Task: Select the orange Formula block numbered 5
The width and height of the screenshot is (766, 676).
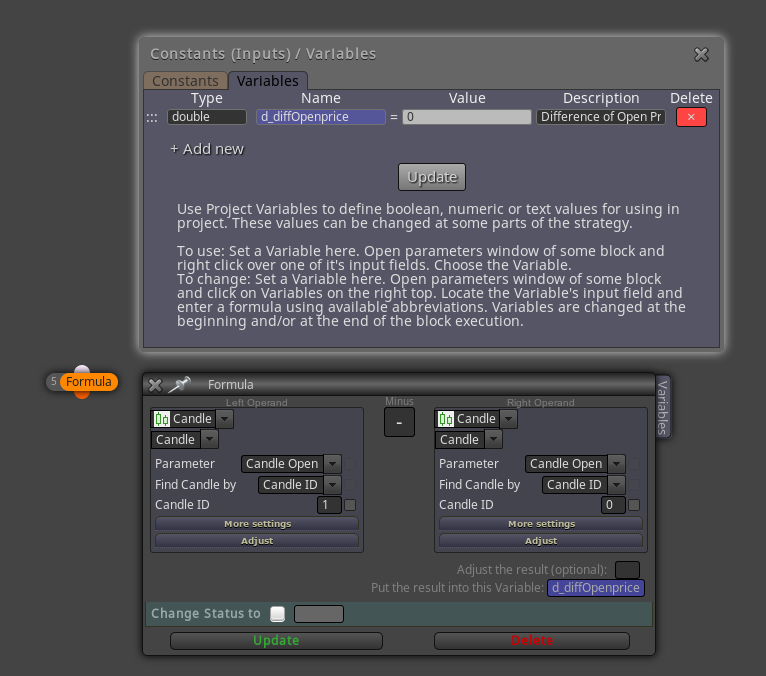Action: pyautogui.click(x=88, y=381)
